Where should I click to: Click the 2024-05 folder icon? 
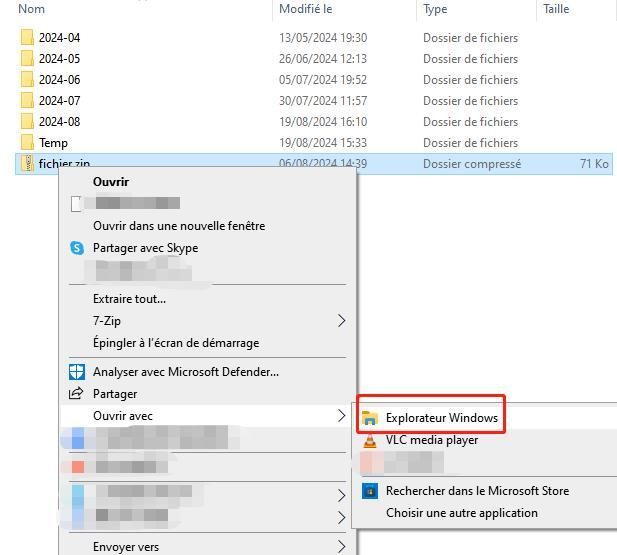(x=27, y=58)
